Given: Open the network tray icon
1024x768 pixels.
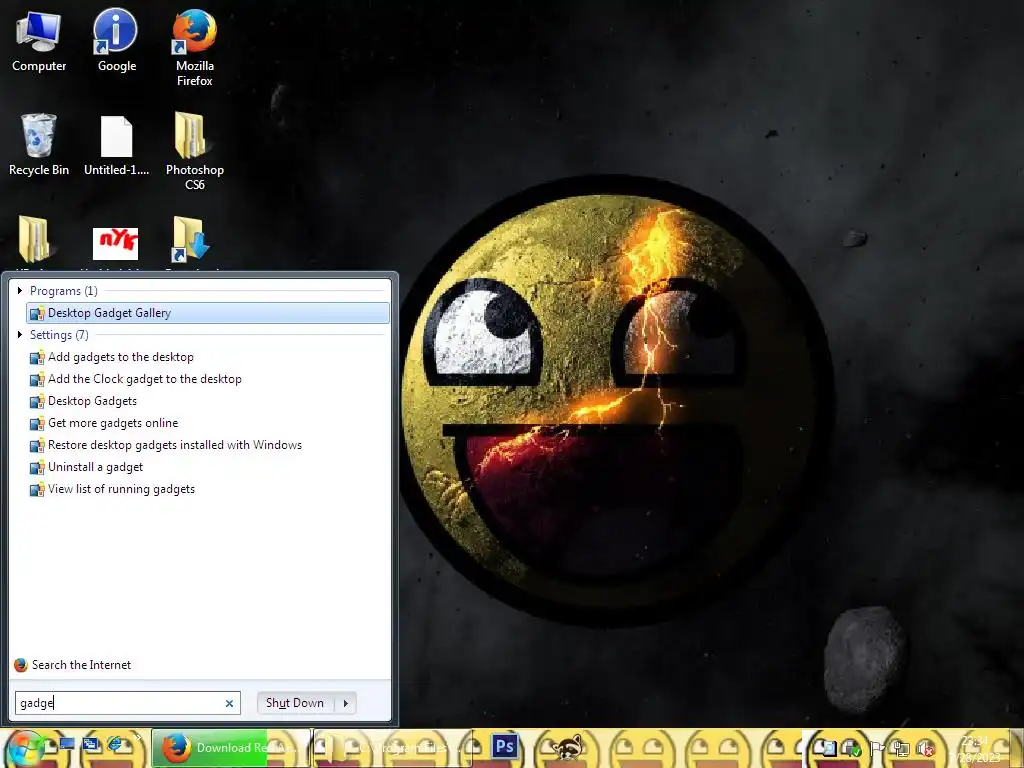Looking at the screenshot, I should tap(901, 748).
